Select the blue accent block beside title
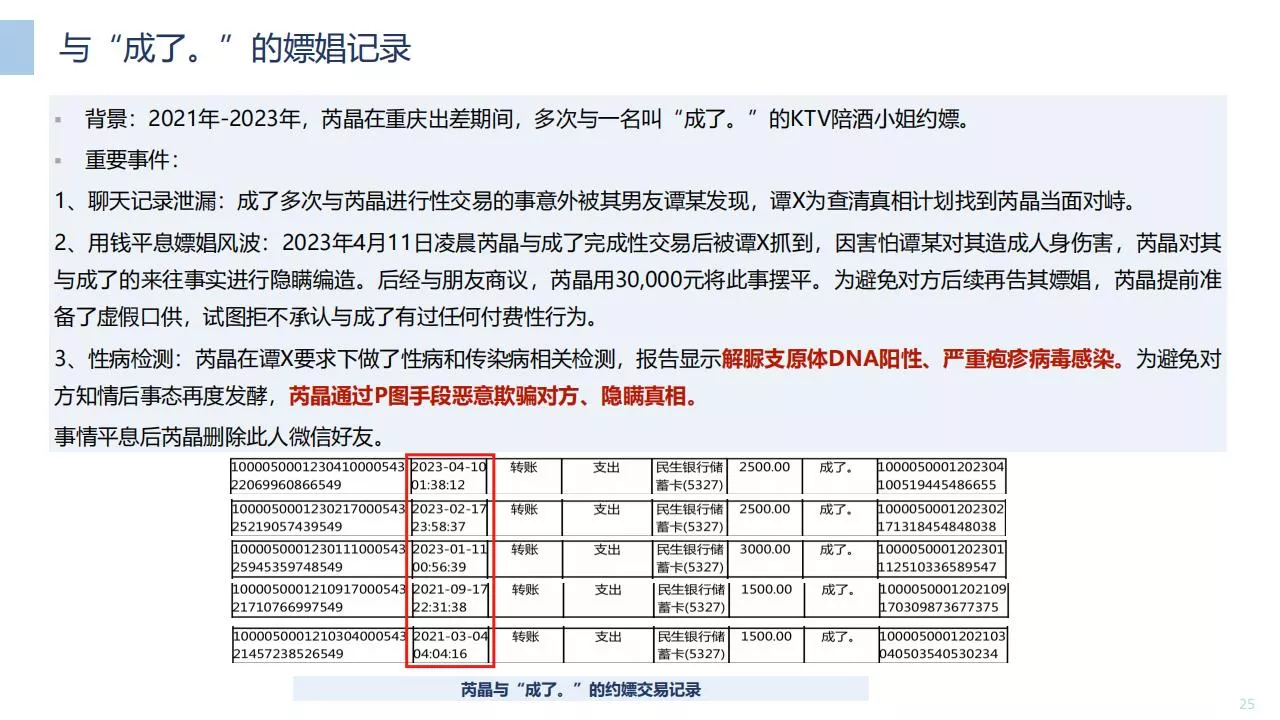The height and width of the screenshot is (720, 1280). point(17,47)
